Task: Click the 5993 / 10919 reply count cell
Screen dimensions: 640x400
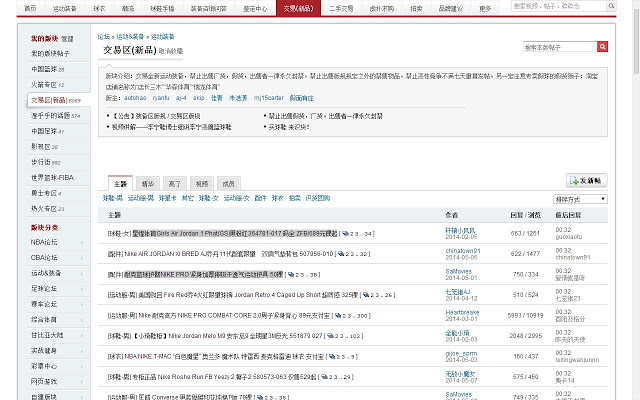Action: point(525,316)
